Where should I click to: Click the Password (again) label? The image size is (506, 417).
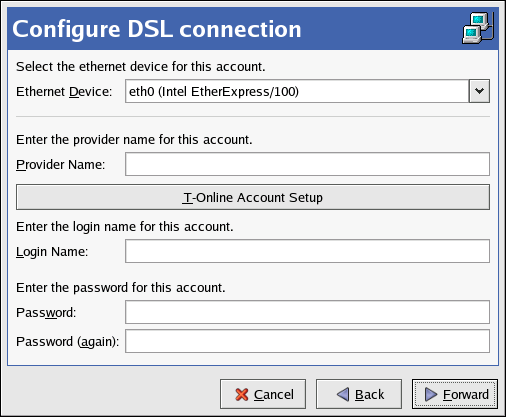[x=68, y=342]
